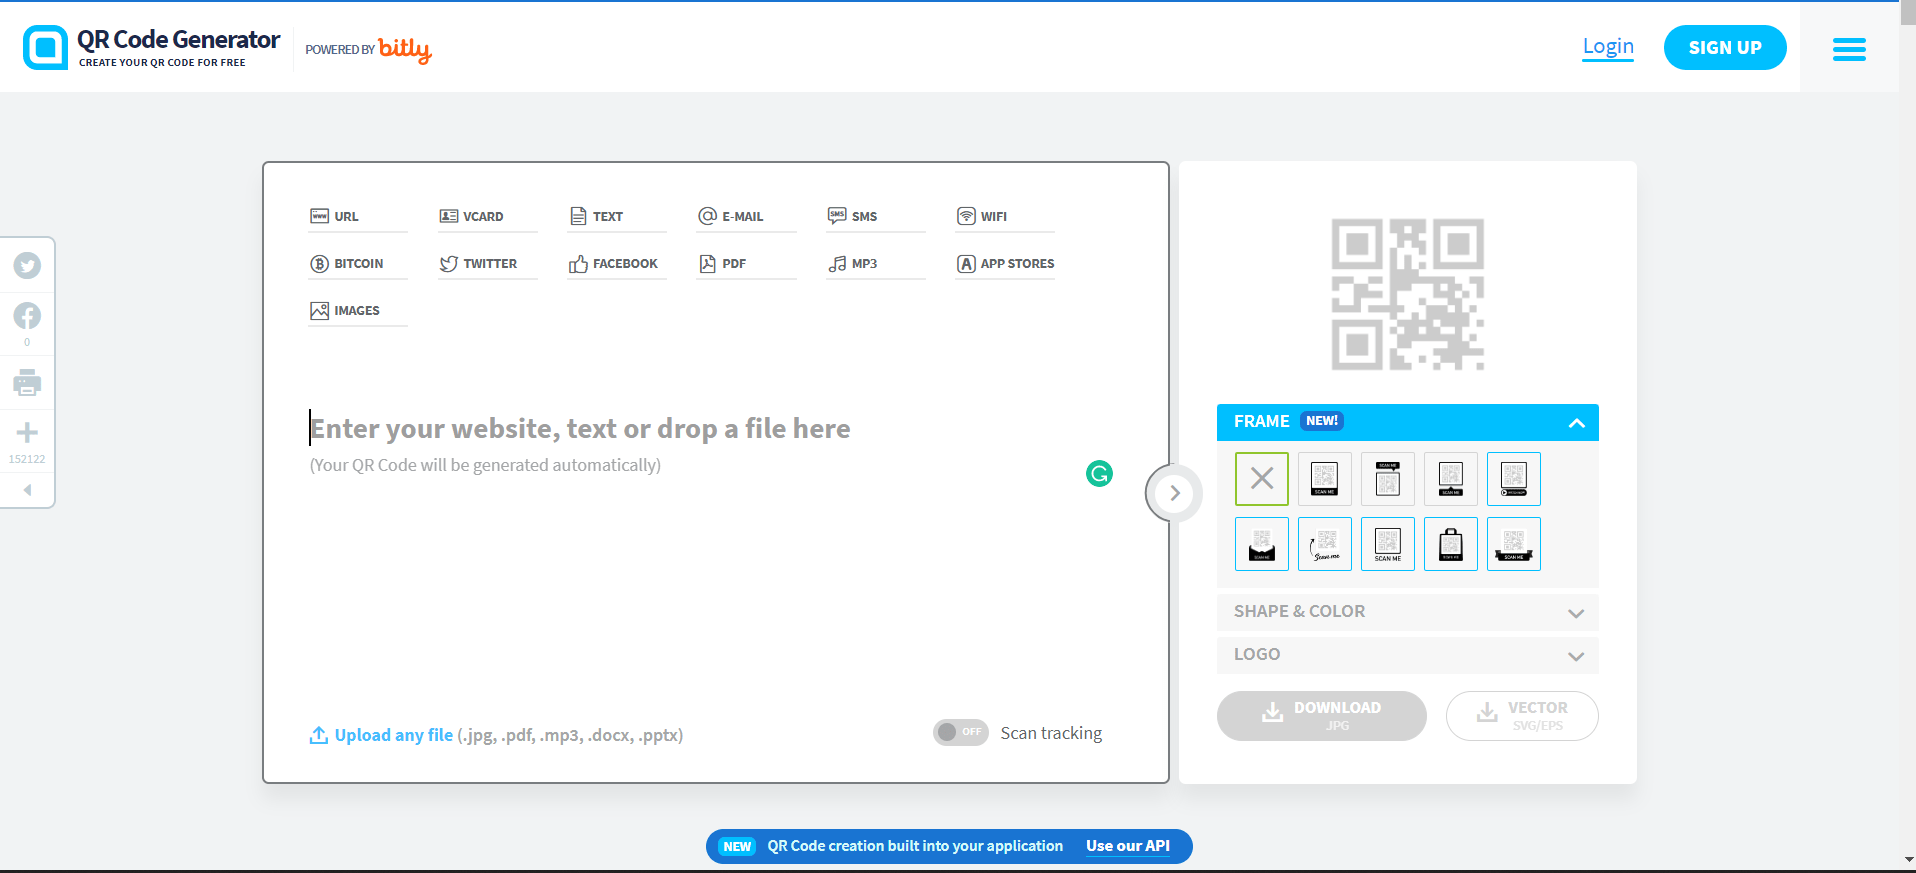1916x873 pixels.
Task: Select frame with bottom SCAN ME bar
Action: pos(1325,478)
